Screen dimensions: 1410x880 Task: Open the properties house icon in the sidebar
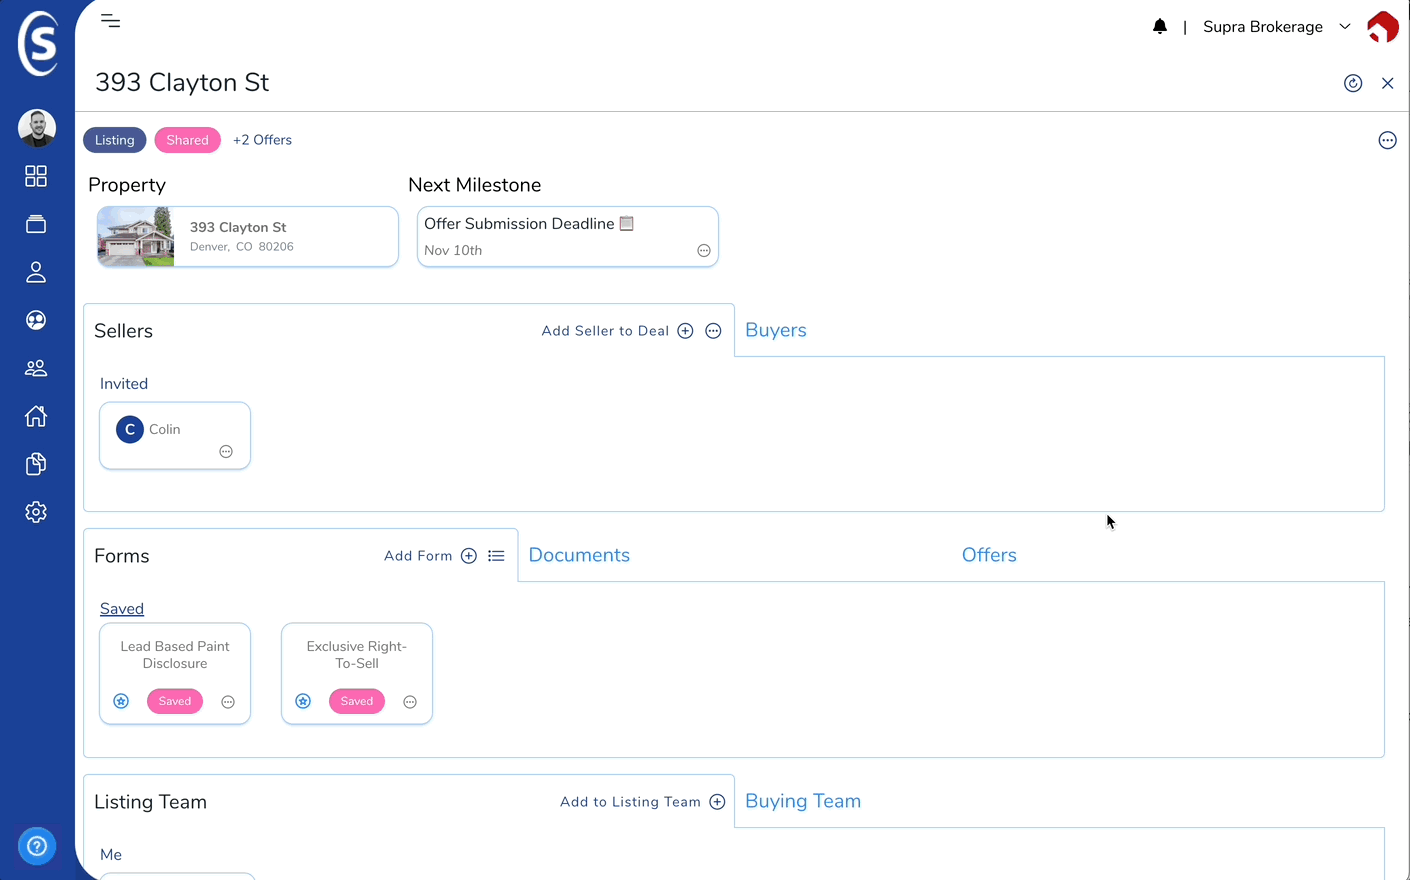[36, 416]
